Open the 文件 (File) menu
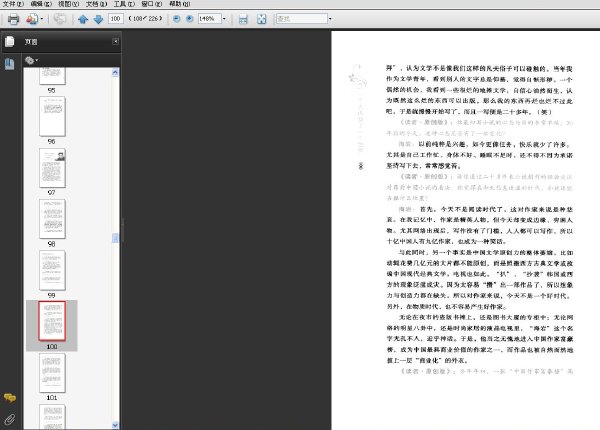This screenshot has width=600, height=430. (x=13, y=4)
